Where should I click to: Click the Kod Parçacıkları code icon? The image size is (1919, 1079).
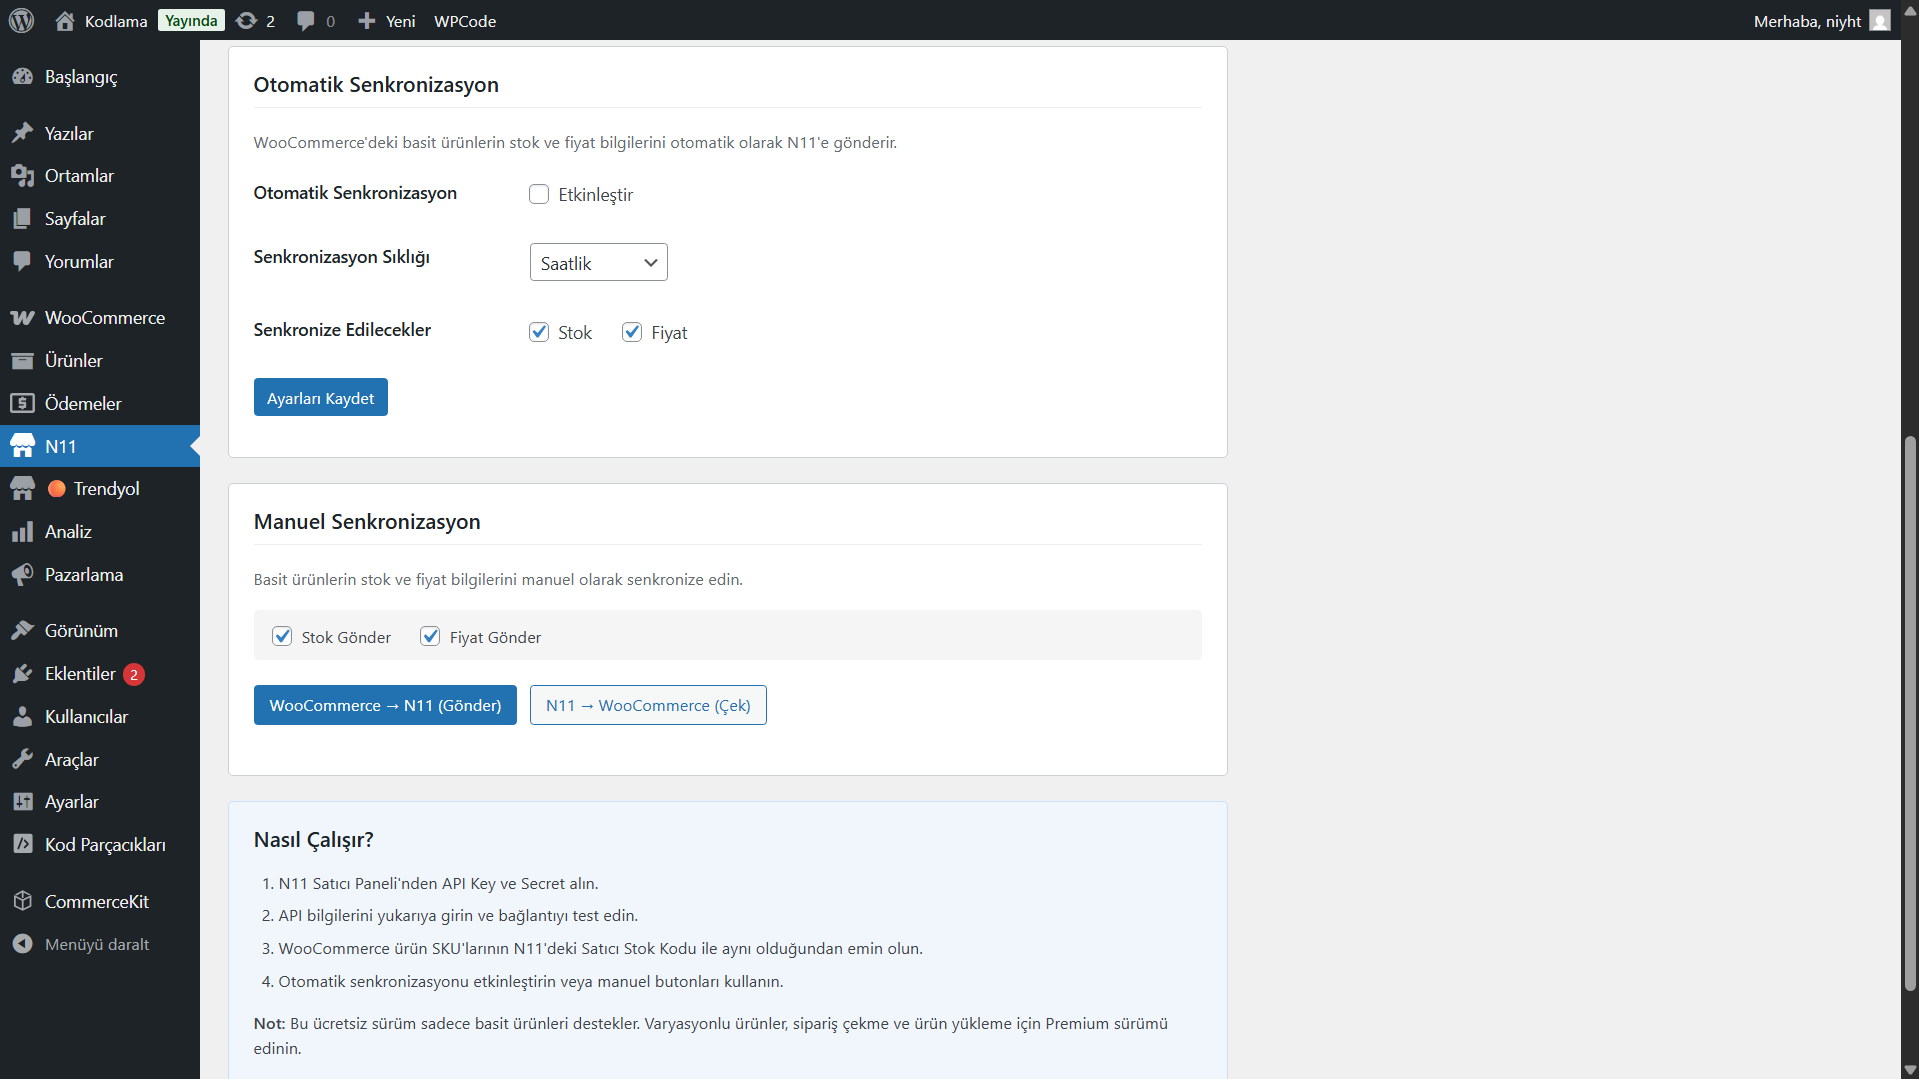point(23,845)
